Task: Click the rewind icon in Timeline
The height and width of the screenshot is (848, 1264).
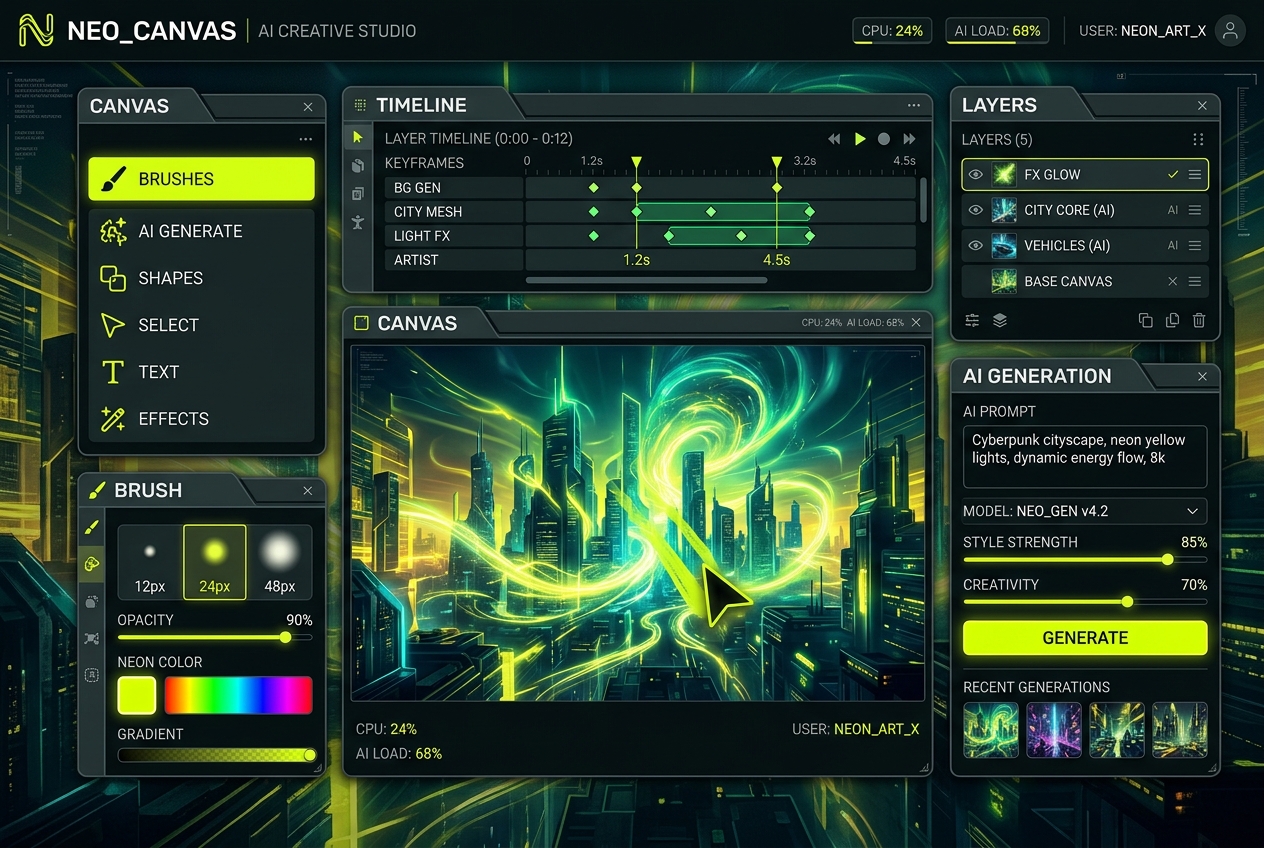Action: [835, 139]
